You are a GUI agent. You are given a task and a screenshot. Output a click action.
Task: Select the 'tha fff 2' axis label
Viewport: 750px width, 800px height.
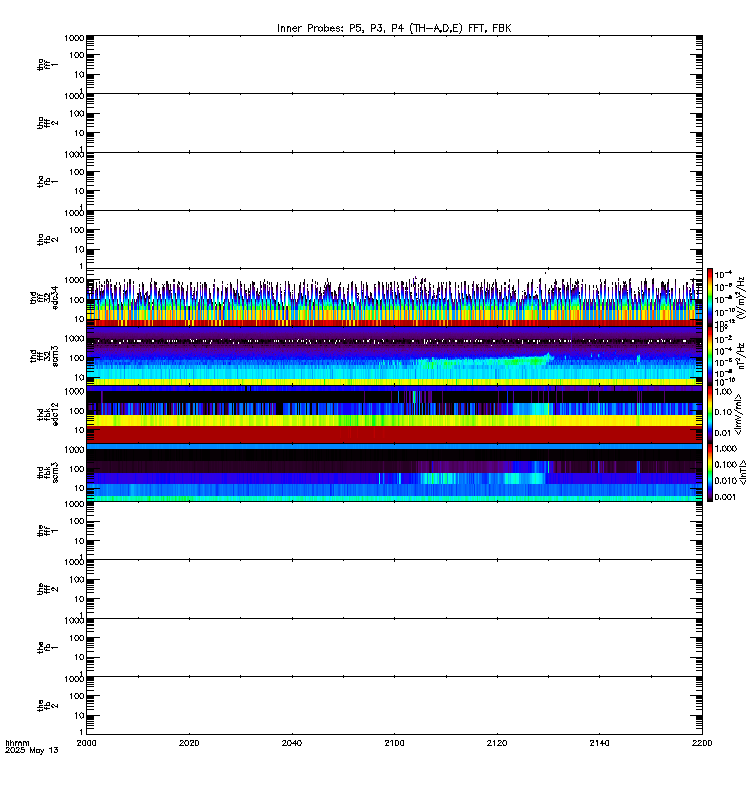coord(47,122)
